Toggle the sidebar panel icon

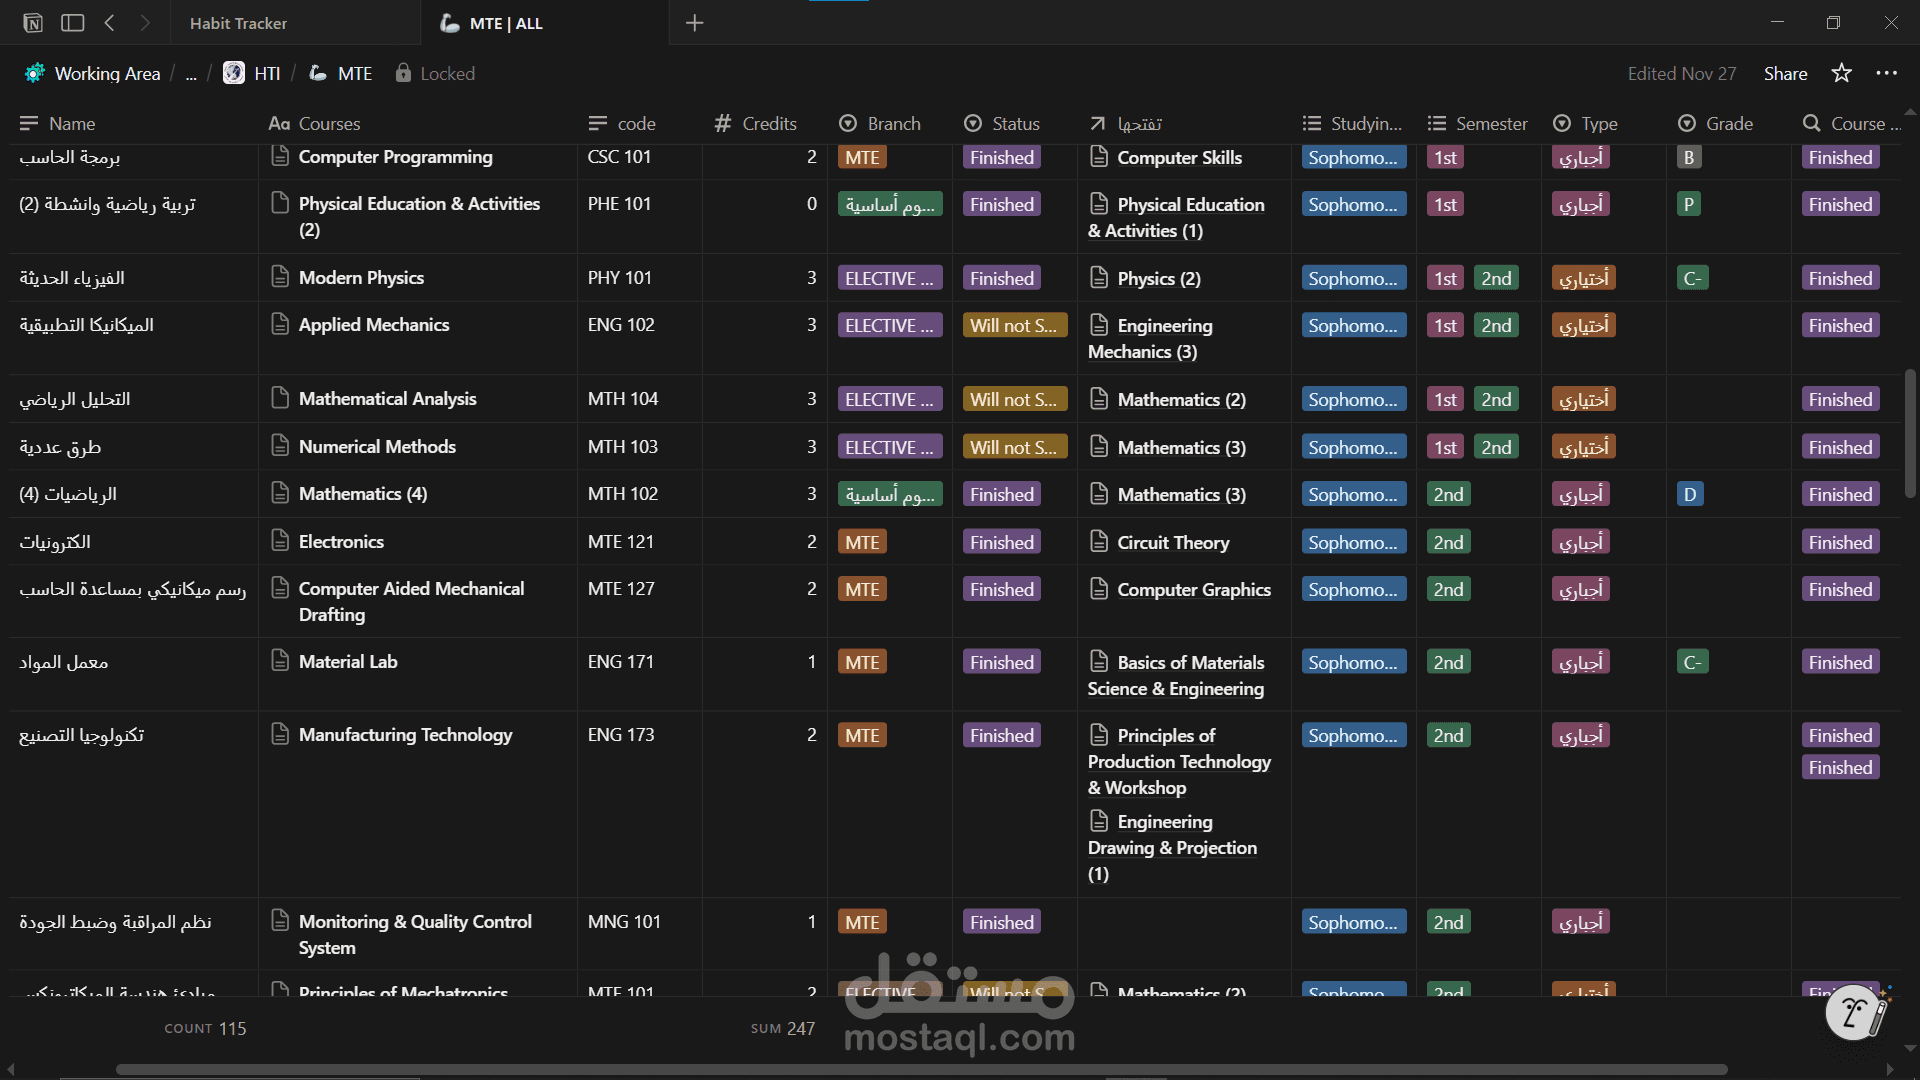[x=72, y=22]
